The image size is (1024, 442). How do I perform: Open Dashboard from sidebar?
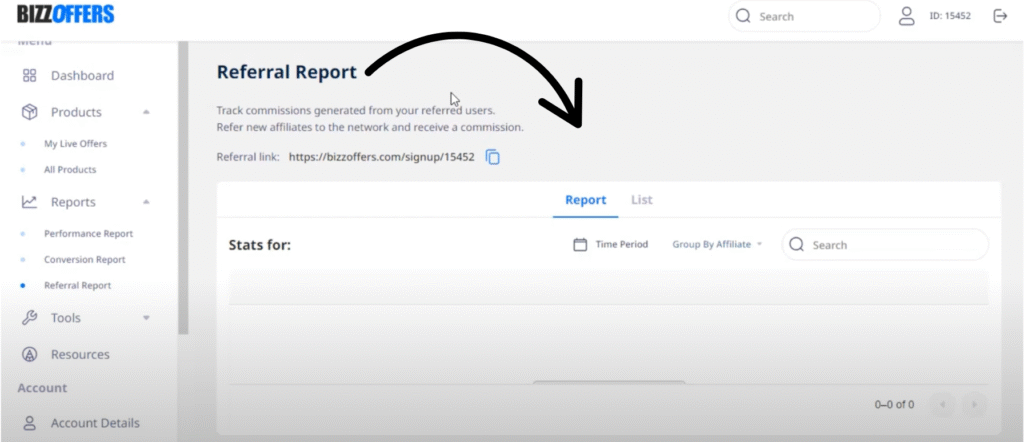tap(82, 76)
